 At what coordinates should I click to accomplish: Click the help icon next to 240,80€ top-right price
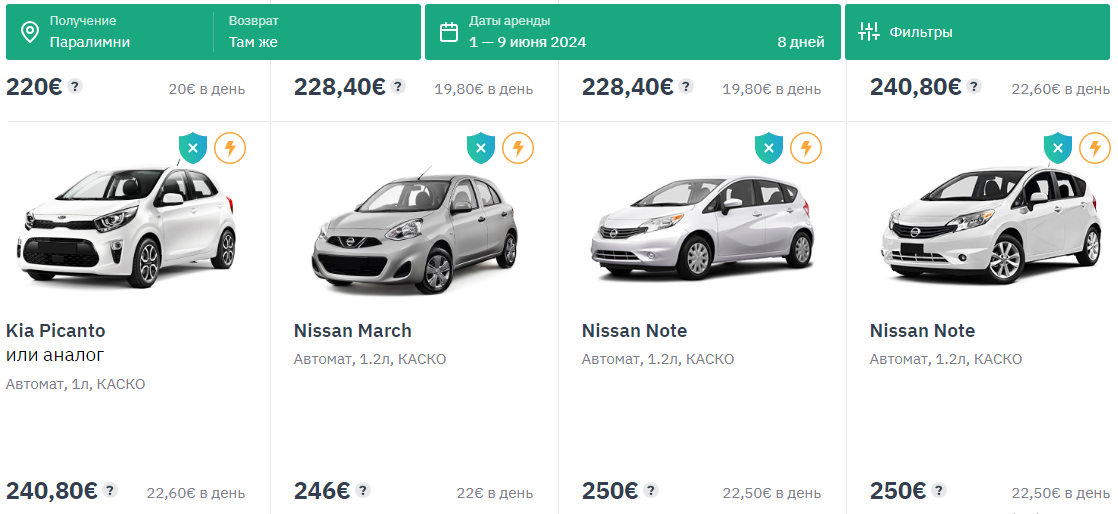click(x=974, y=86)
